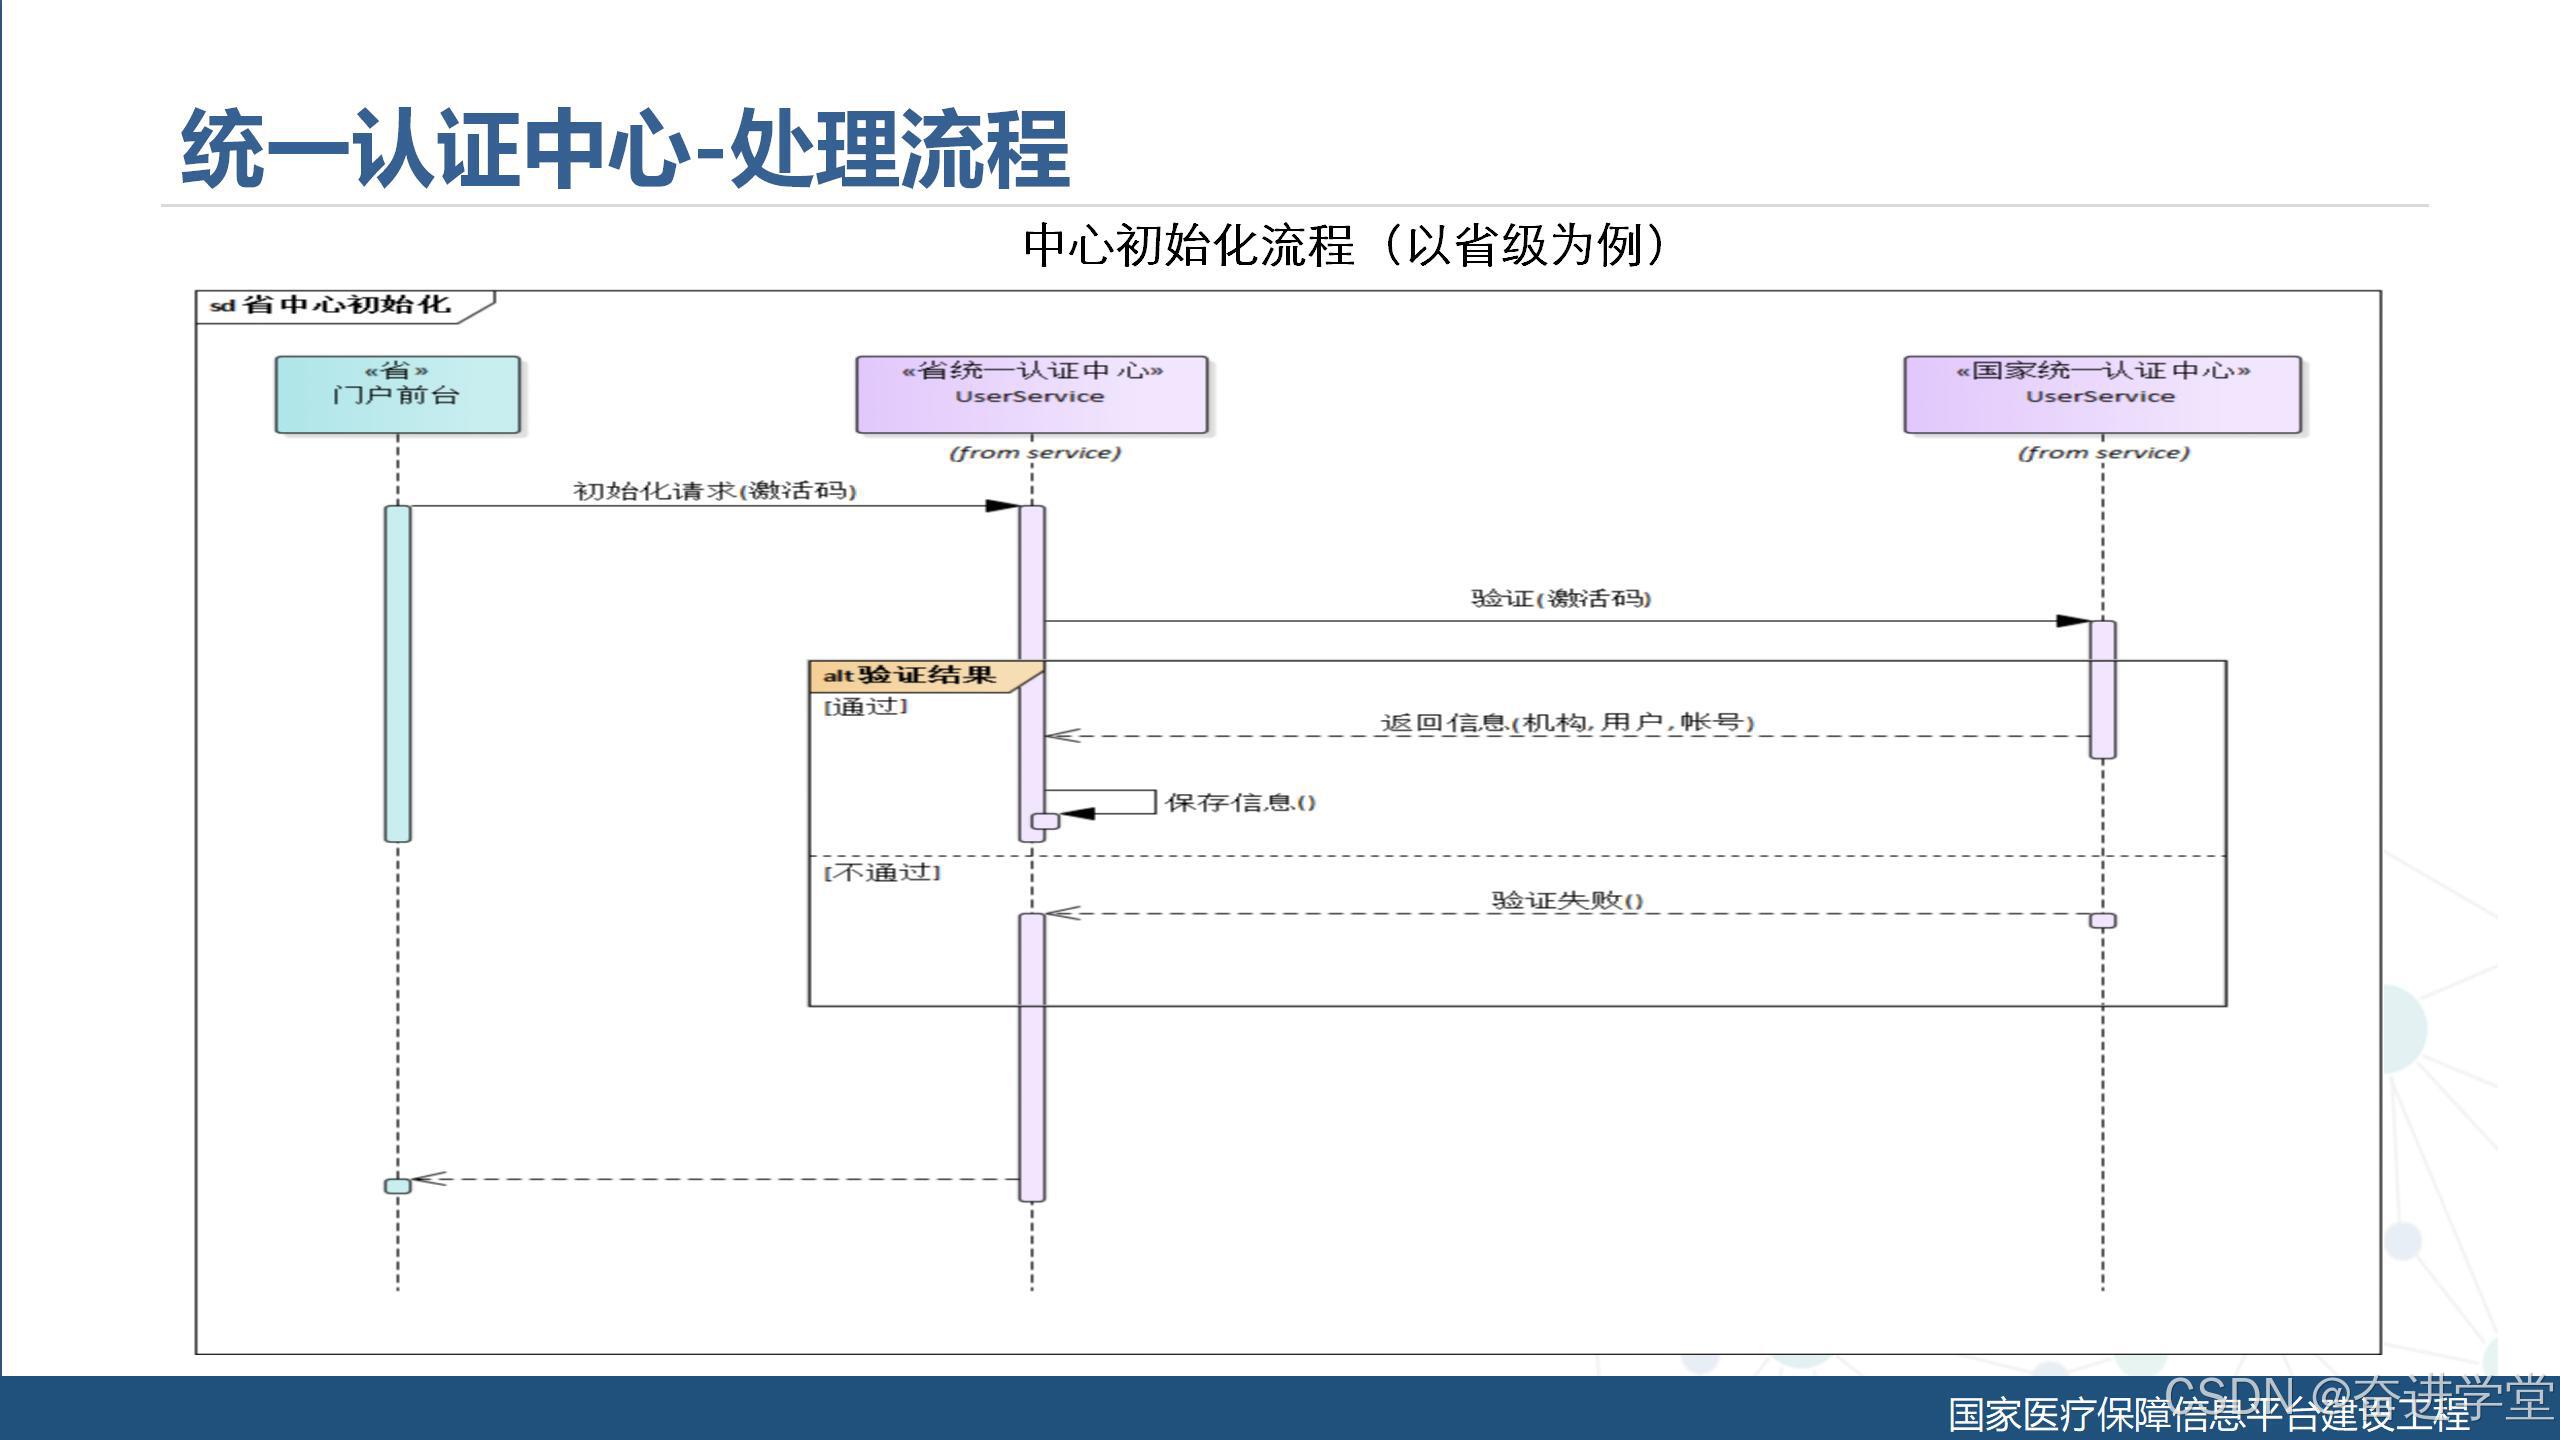The width and height of the screenshot is (2560, 1440).
Task: Click the 国家统一认证中心 UserService box
Action: [2101, 394]
